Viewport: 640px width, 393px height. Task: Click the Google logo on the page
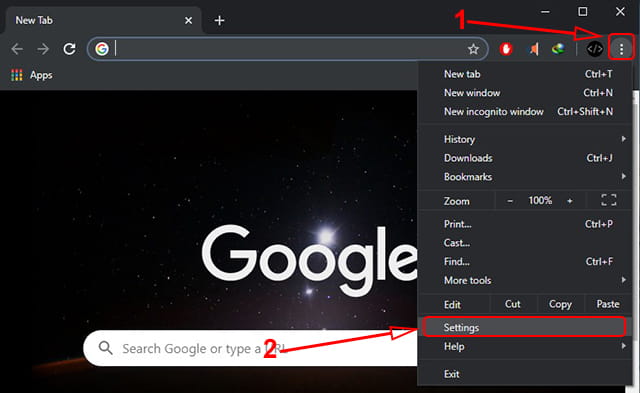point(309,260)
